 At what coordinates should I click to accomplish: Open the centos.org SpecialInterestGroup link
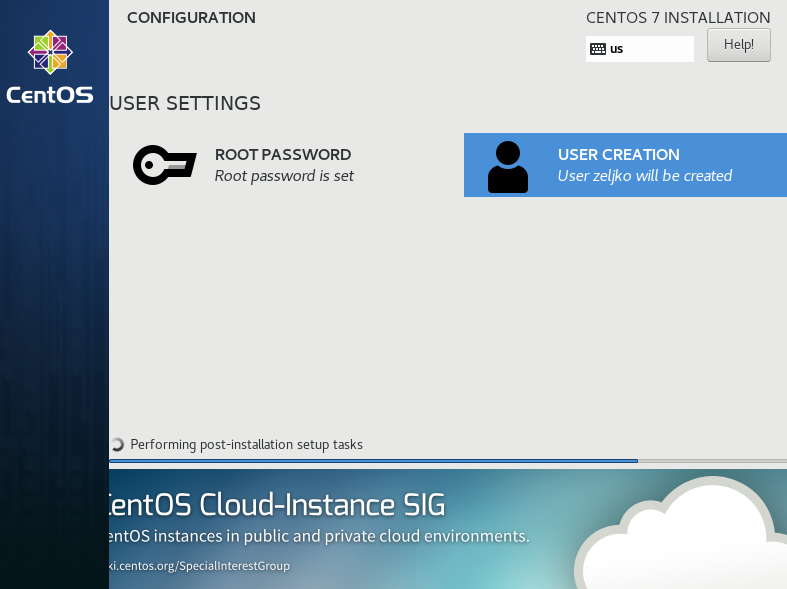(200, 566)
